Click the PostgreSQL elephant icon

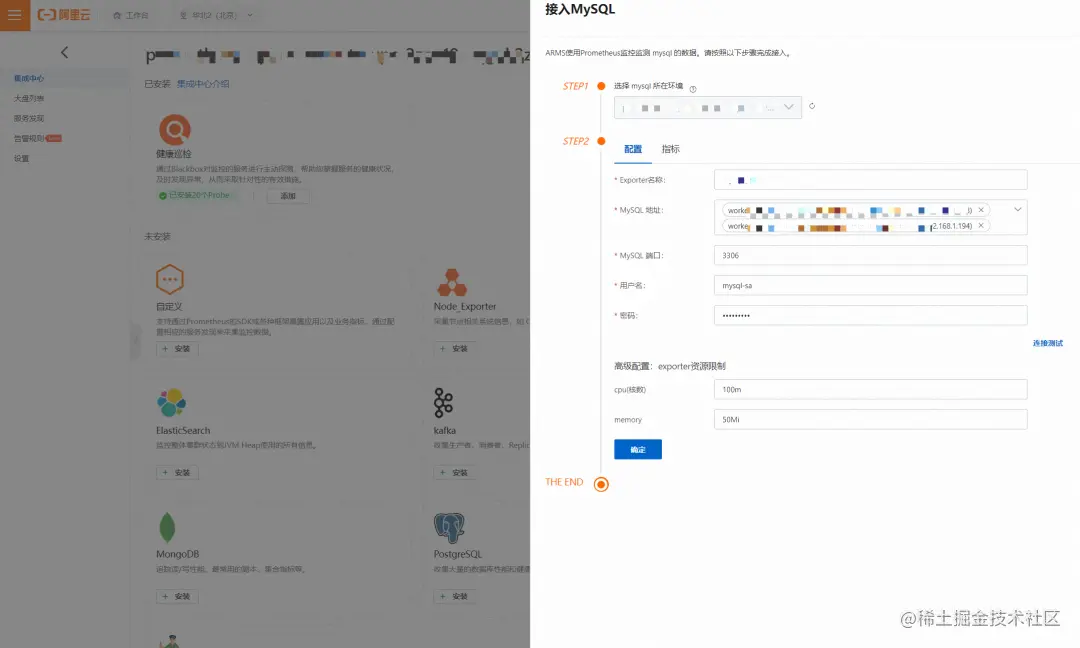click(449, 528)
